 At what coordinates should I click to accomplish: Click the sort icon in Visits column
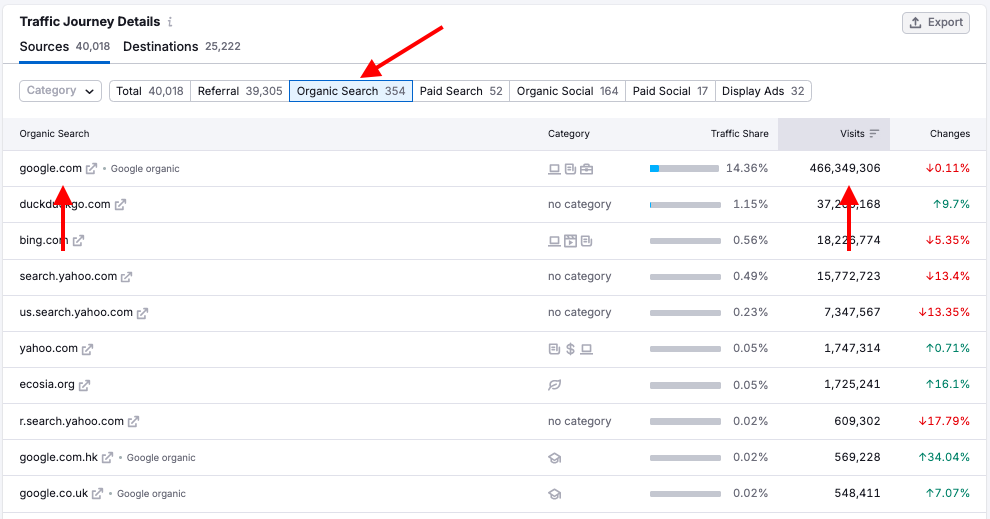(874, 134)
